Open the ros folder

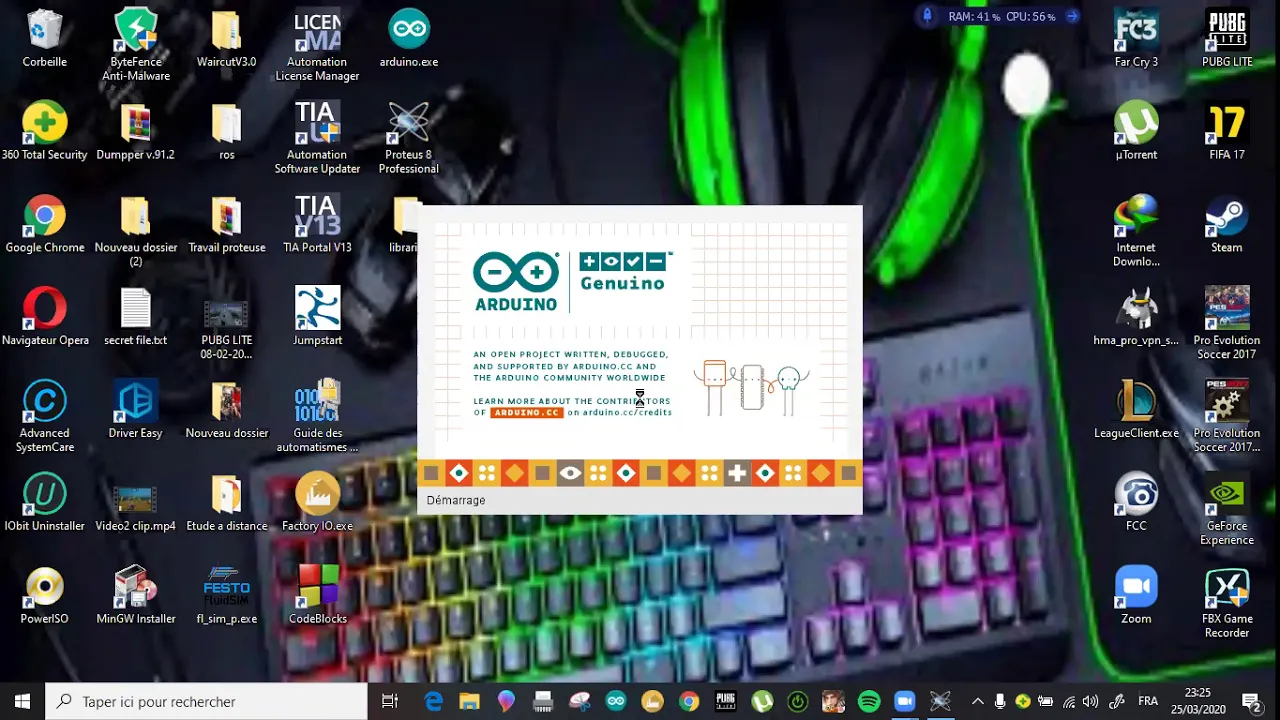coord(227,131)
